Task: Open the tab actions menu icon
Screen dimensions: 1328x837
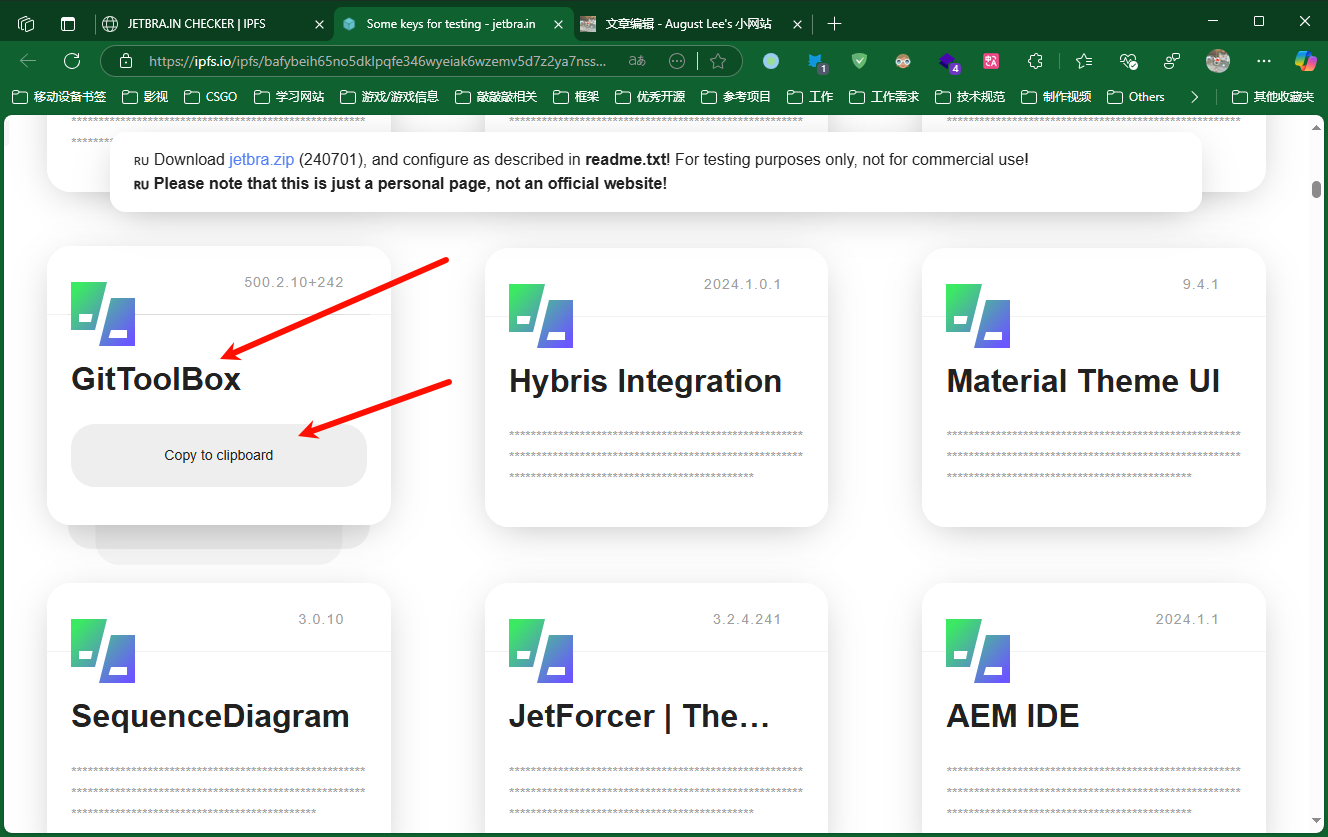Action: click(68, 23)
